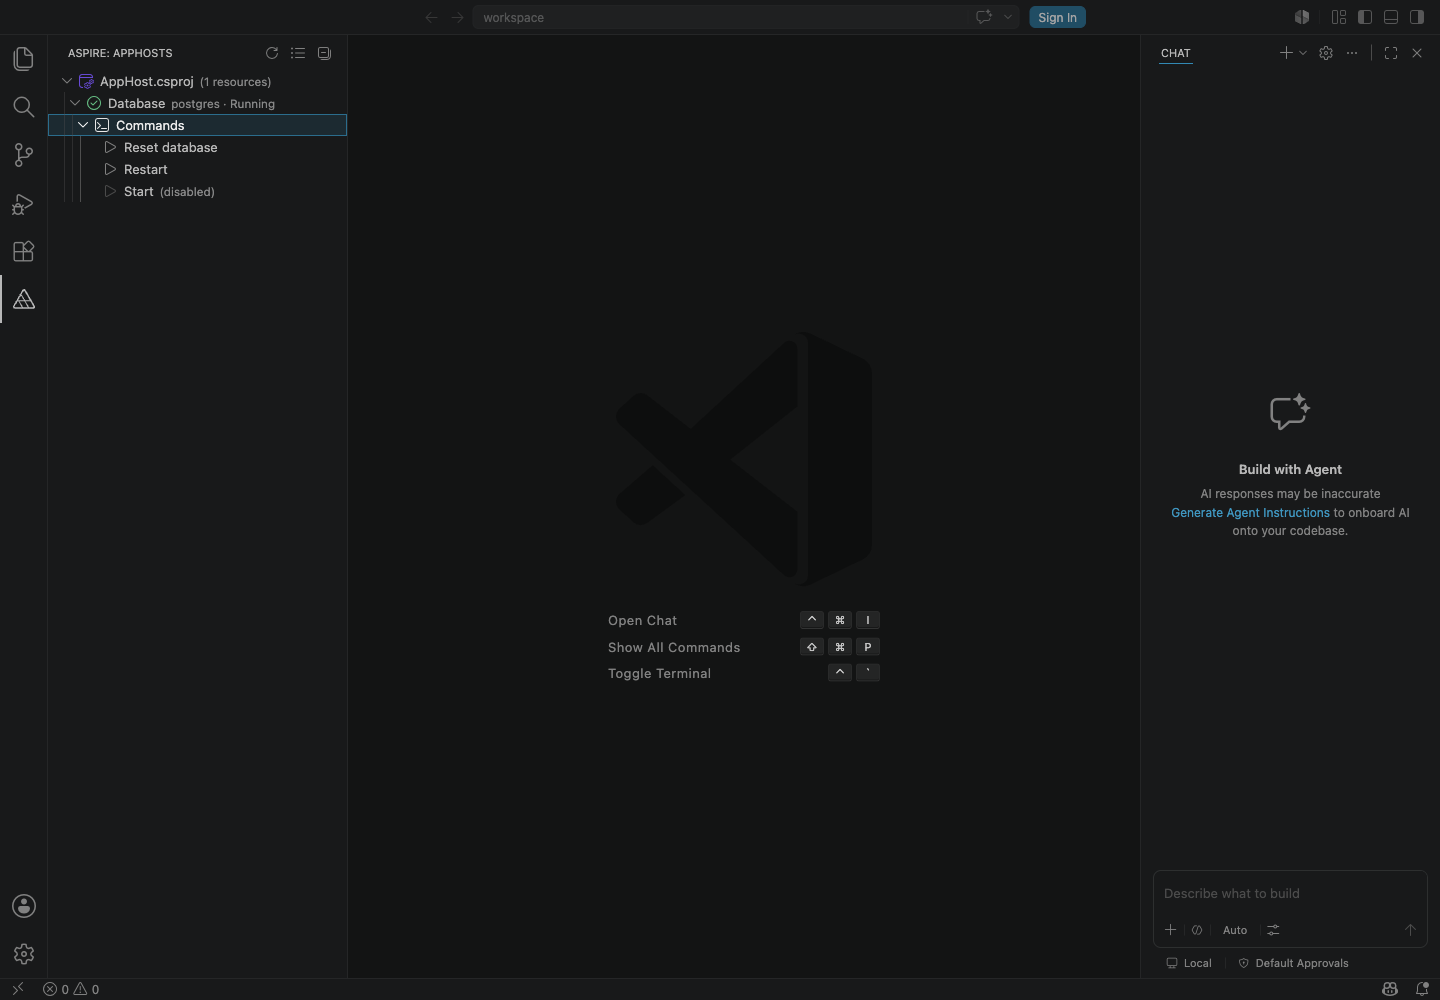Click the Open Chat shortcut text
The height and width of the screenshot is (1000, 1440).
[x=642, y=621]
